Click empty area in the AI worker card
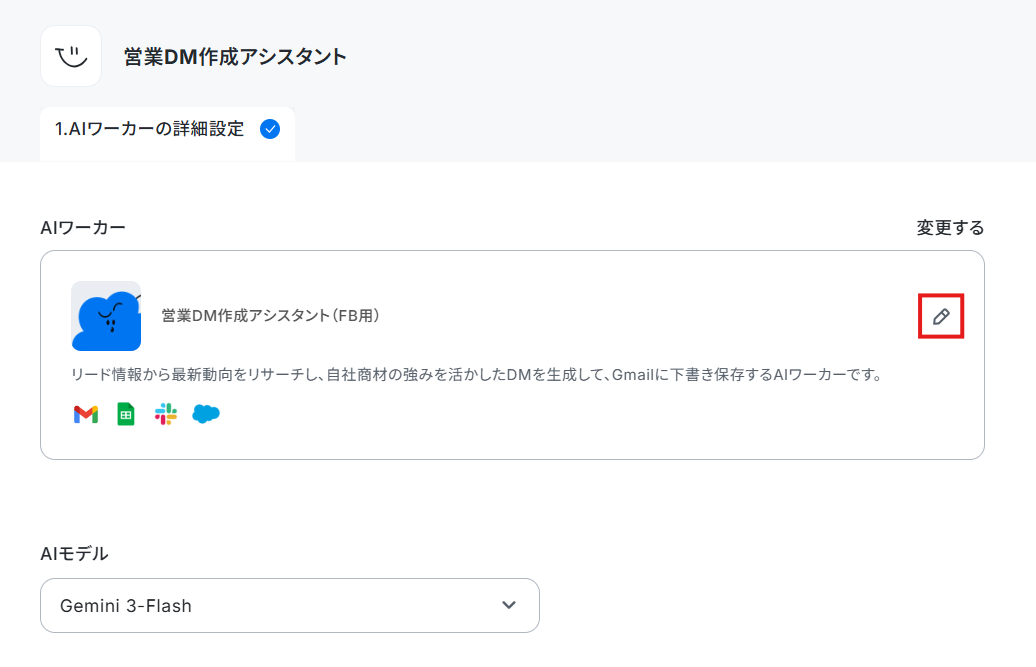The image size is (1036, 667). [595, 423]
